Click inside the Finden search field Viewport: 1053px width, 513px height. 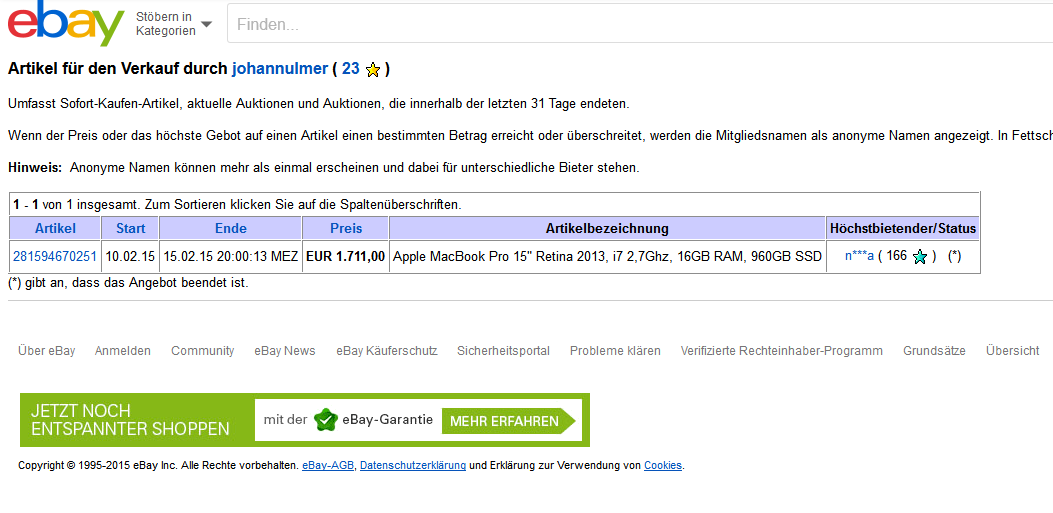640,24
